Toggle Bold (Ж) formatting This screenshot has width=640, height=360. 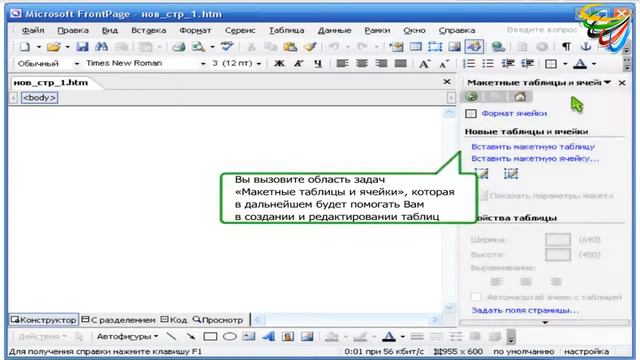click(x=279, y=64)
